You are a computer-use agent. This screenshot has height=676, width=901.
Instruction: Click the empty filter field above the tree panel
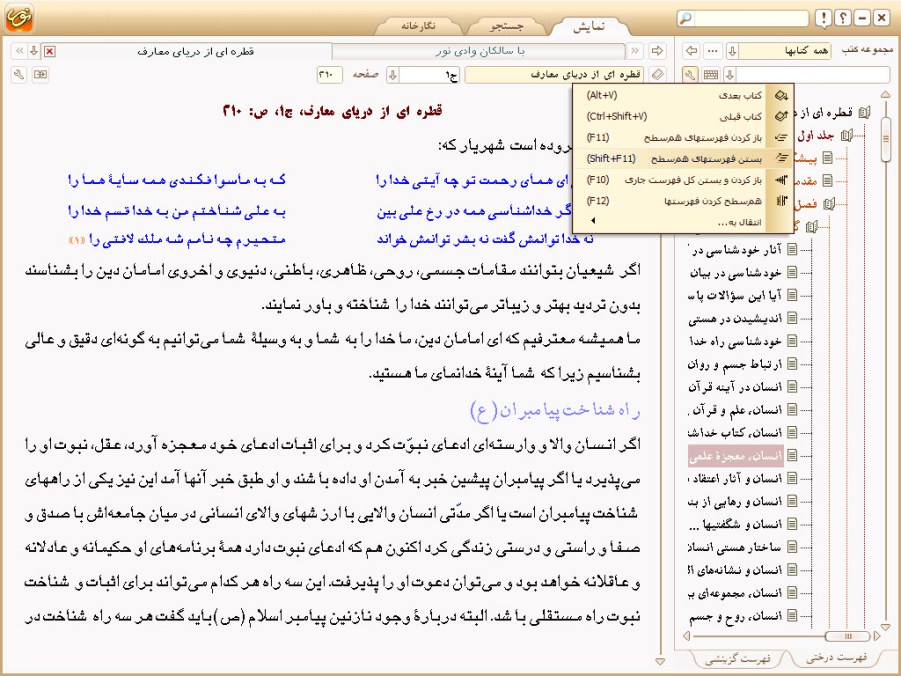(813, 75)
